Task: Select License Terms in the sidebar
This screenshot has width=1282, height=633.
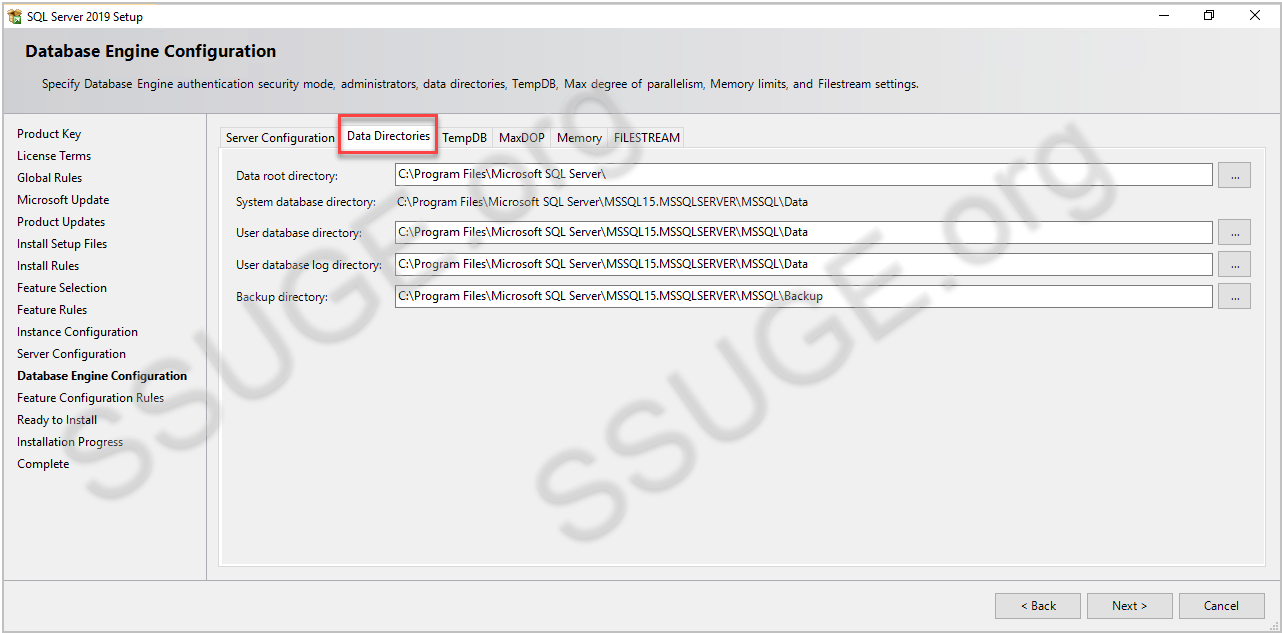Action: pyautogui.click(x=53, y=155)
